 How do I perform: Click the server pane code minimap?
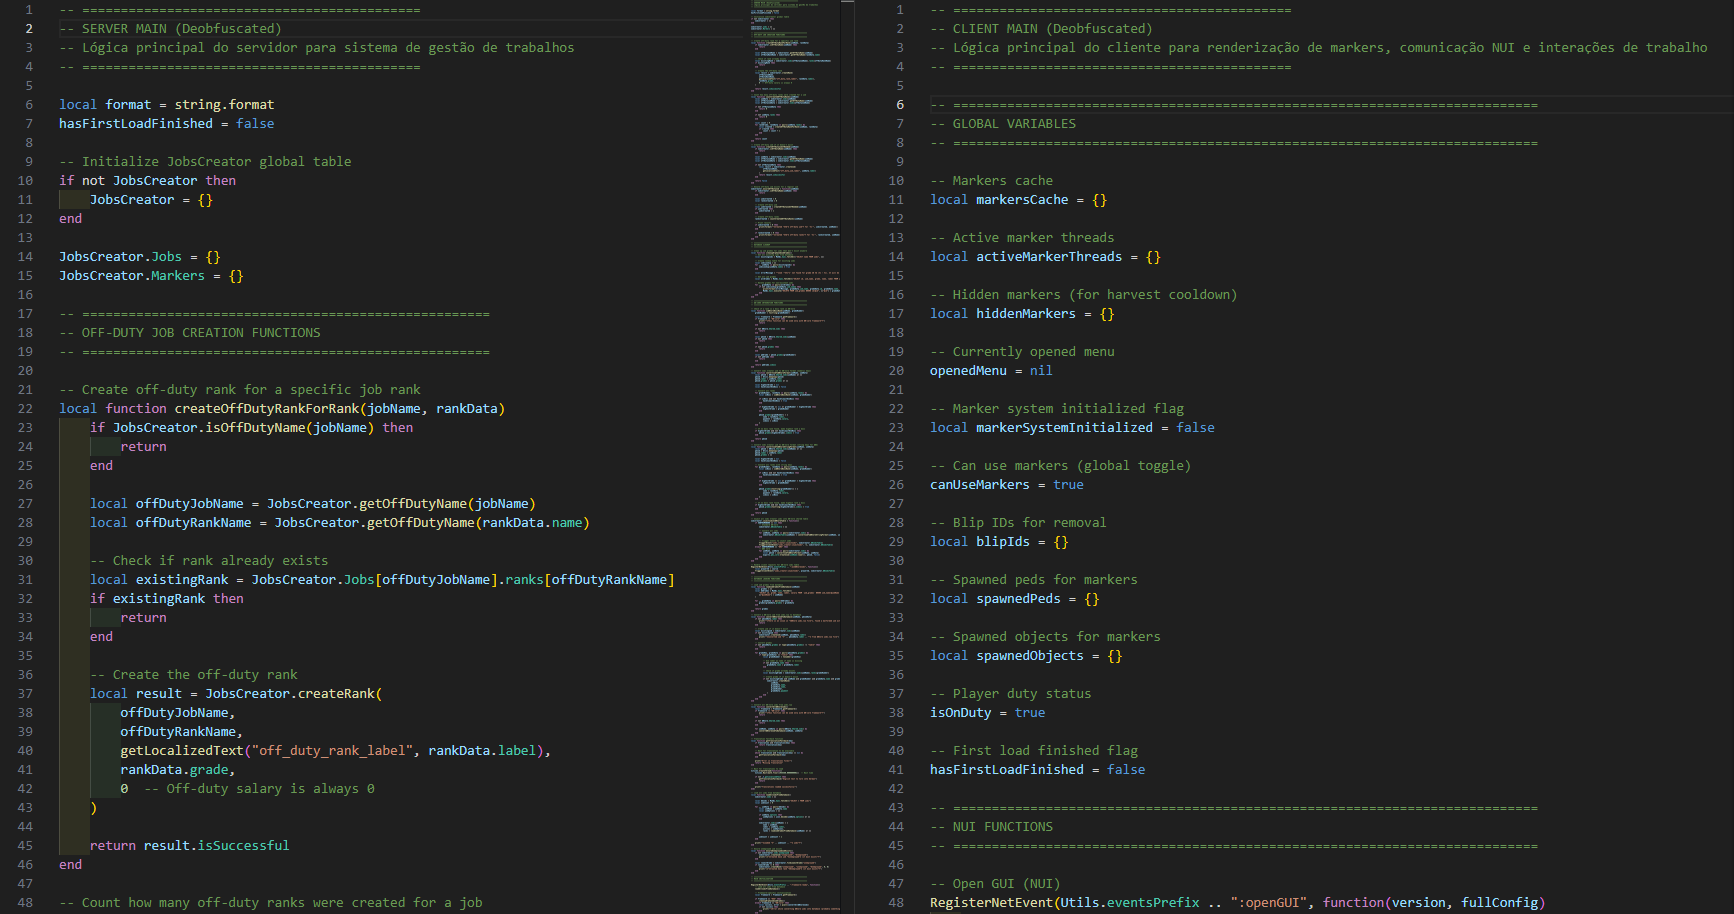pos(796,457)
